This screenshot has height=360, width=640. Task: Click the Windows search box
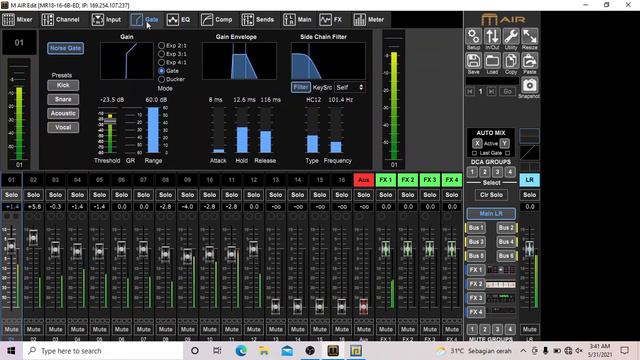[103, 351]
